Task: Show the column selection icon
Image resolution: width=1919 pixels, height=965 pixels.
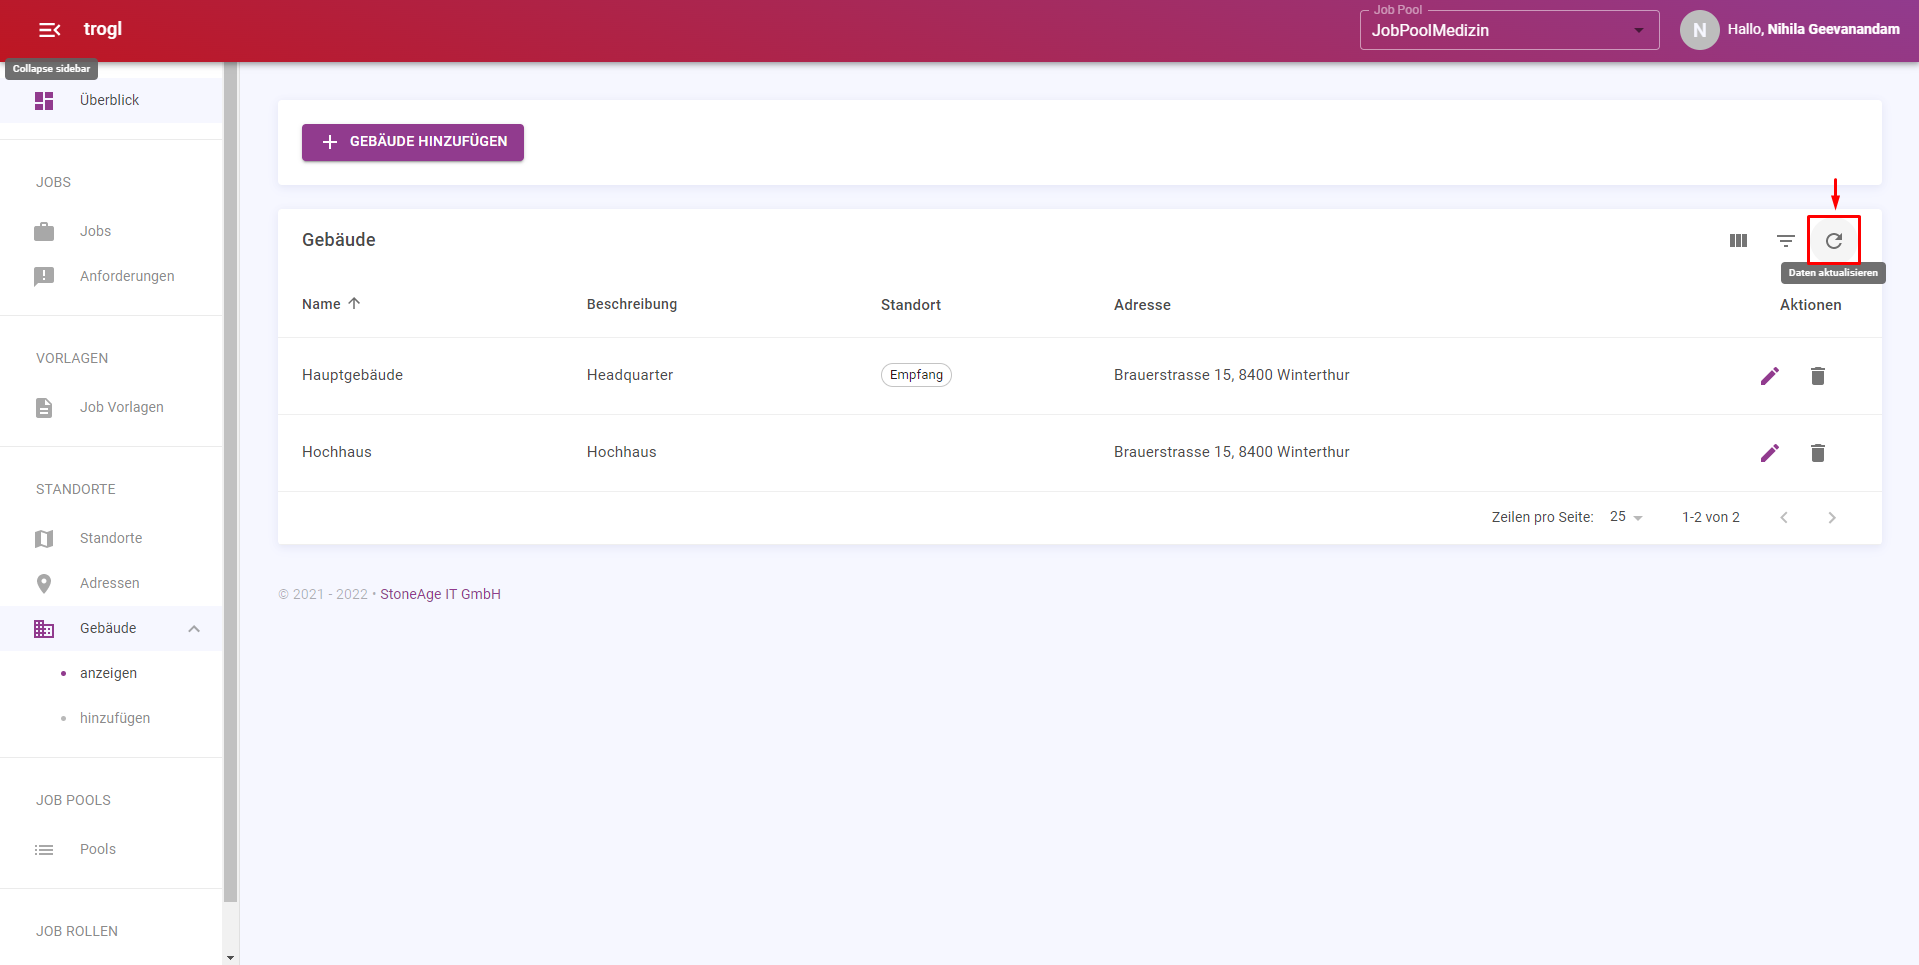Action: pyautogui.click(x=1738, y=241)
